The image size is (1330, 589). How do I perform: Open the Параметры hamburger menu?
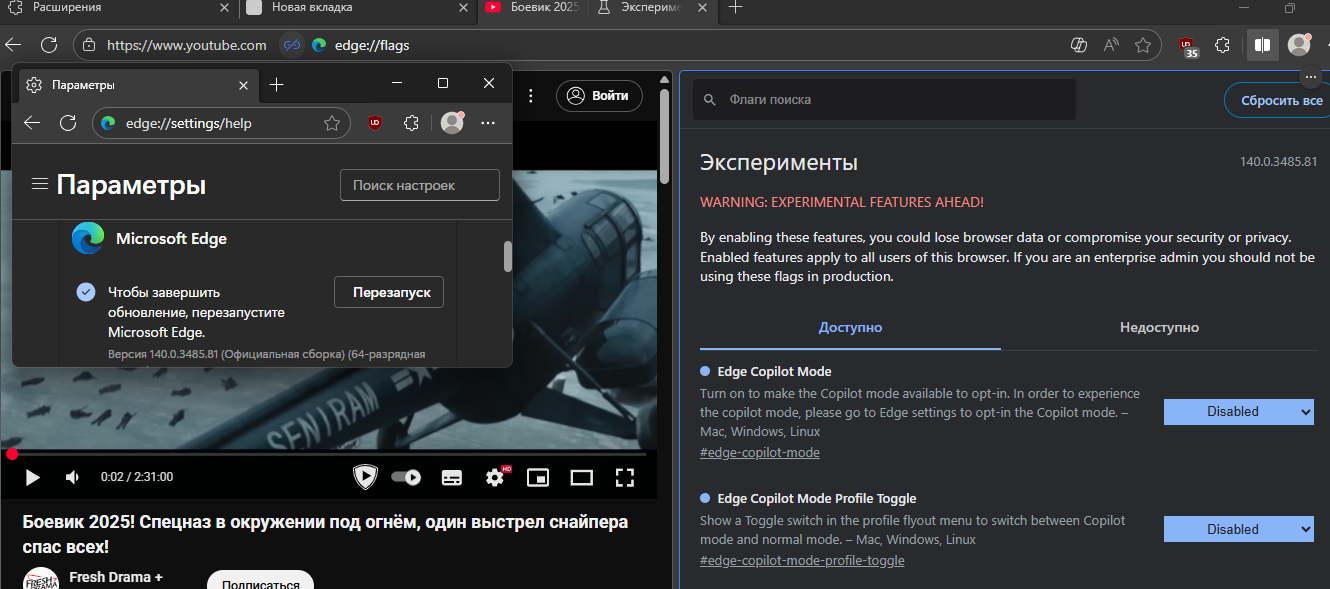(x=40, y=184)
